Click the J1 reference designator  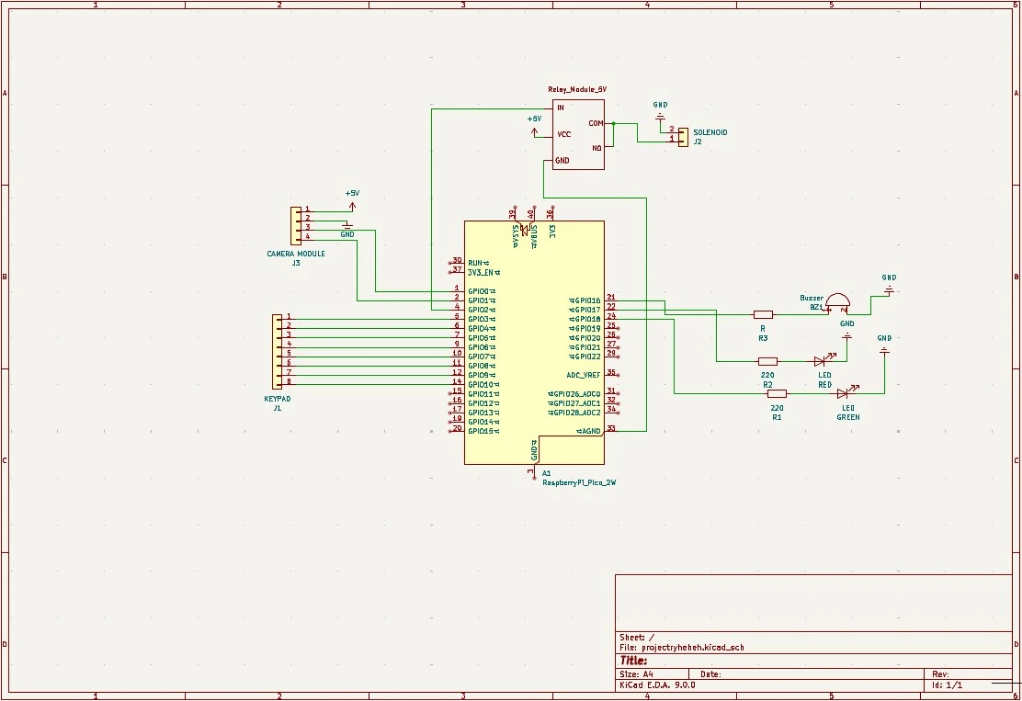coord(278,408)
